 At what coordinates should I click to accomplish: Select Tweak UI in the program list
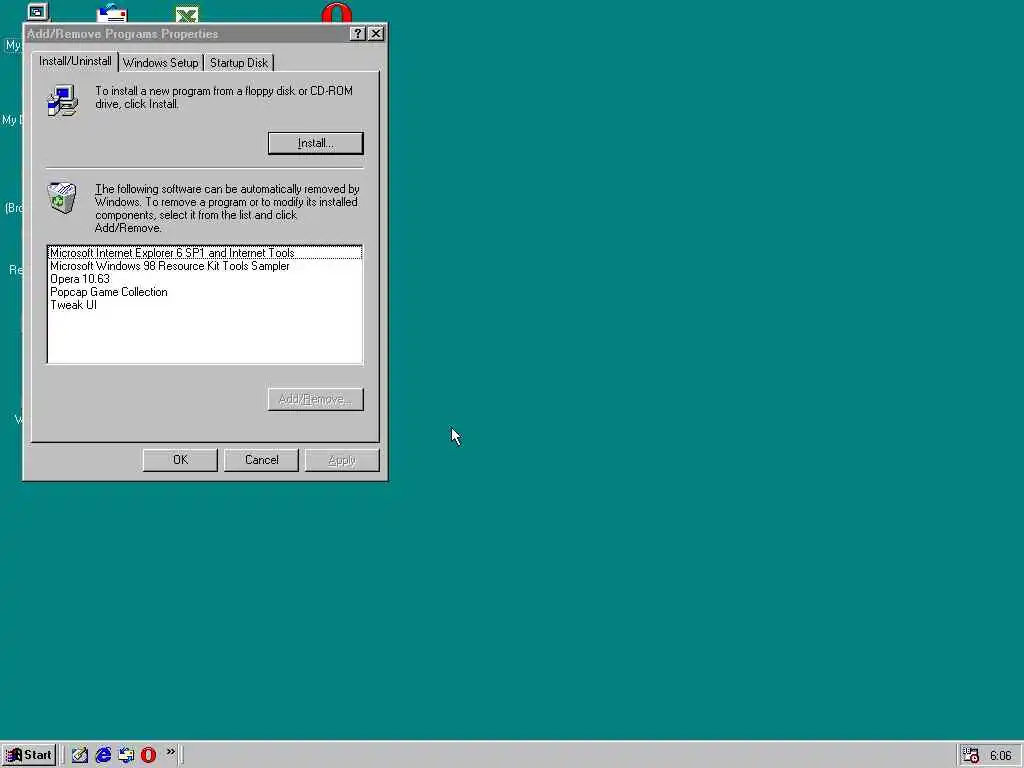(x=205, y=305)
